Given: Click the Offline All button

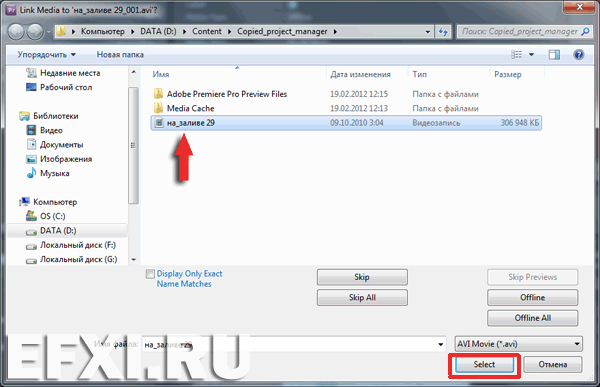Looking at the screenshot, I should click(x=532, y=318).
